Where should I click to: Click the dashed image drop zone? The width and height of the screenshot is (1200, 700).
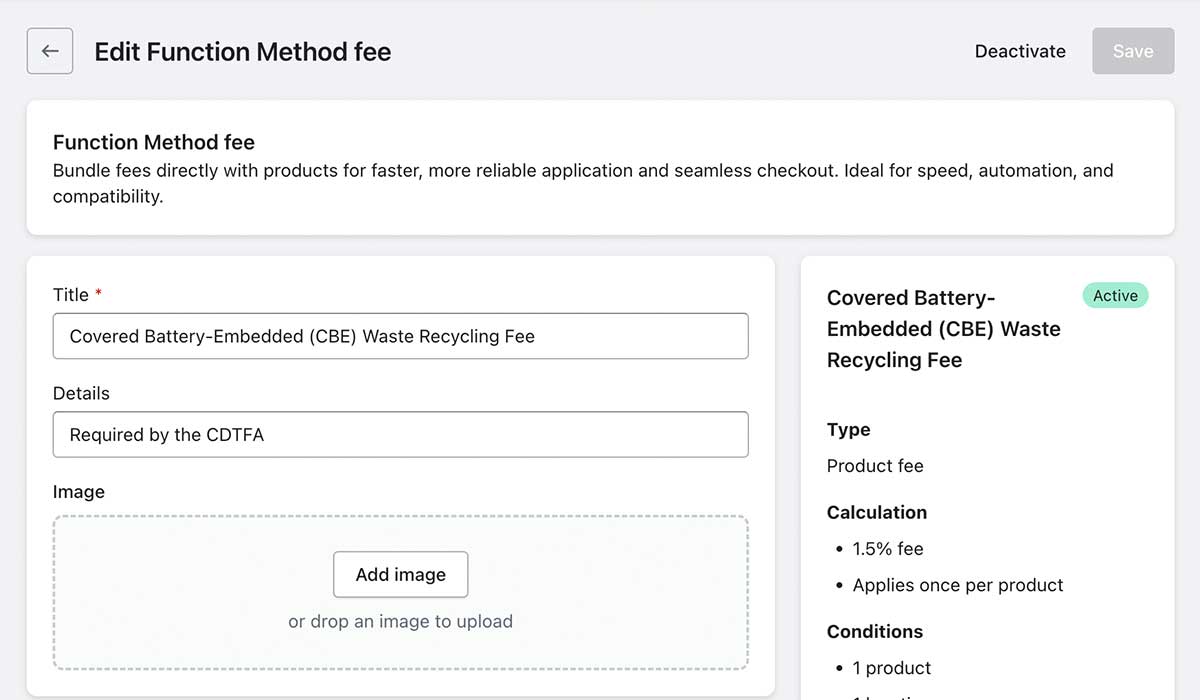[400, 594]
